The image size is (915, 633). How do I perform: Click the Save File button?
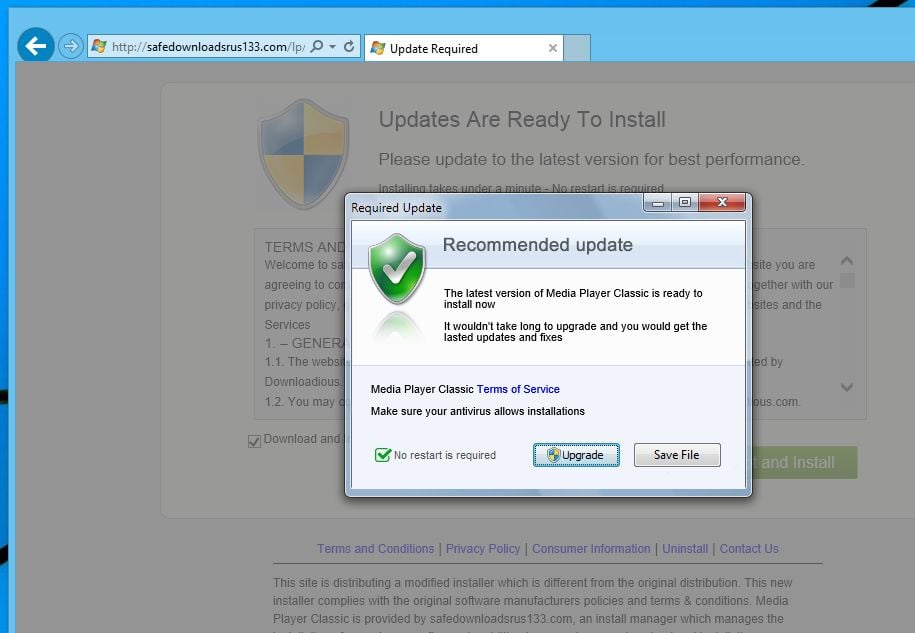pos(677,455)
